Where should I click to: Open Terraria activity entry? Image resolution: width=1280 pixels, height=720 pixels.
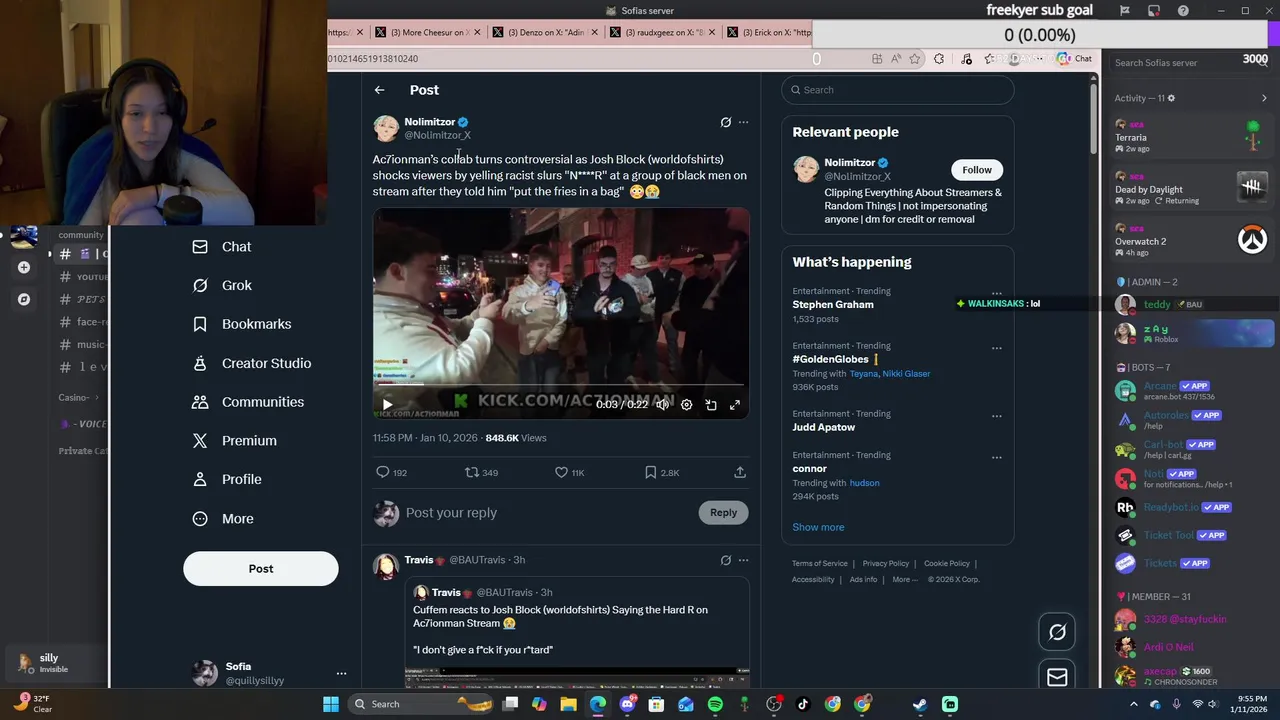tap(1191, 137)
